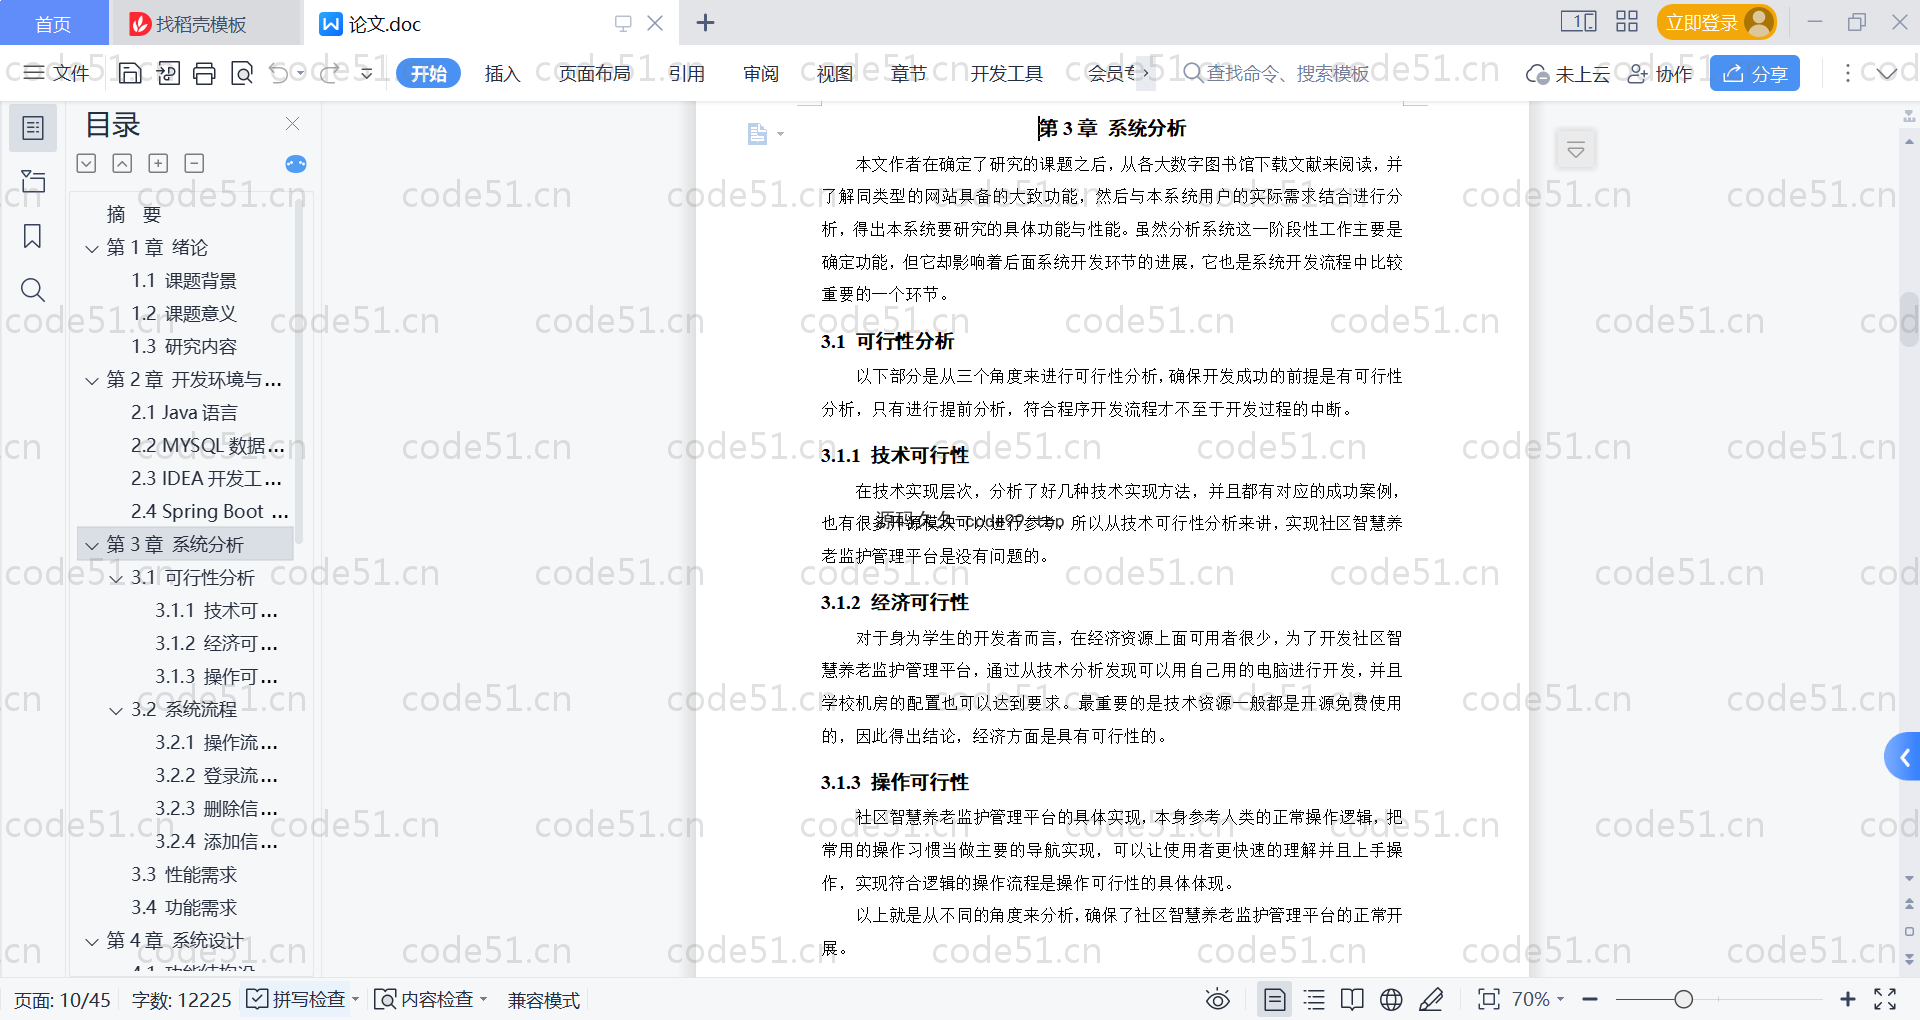Select the 开发工具 ribbon tab
1920x1020 pixels.
1006,73
